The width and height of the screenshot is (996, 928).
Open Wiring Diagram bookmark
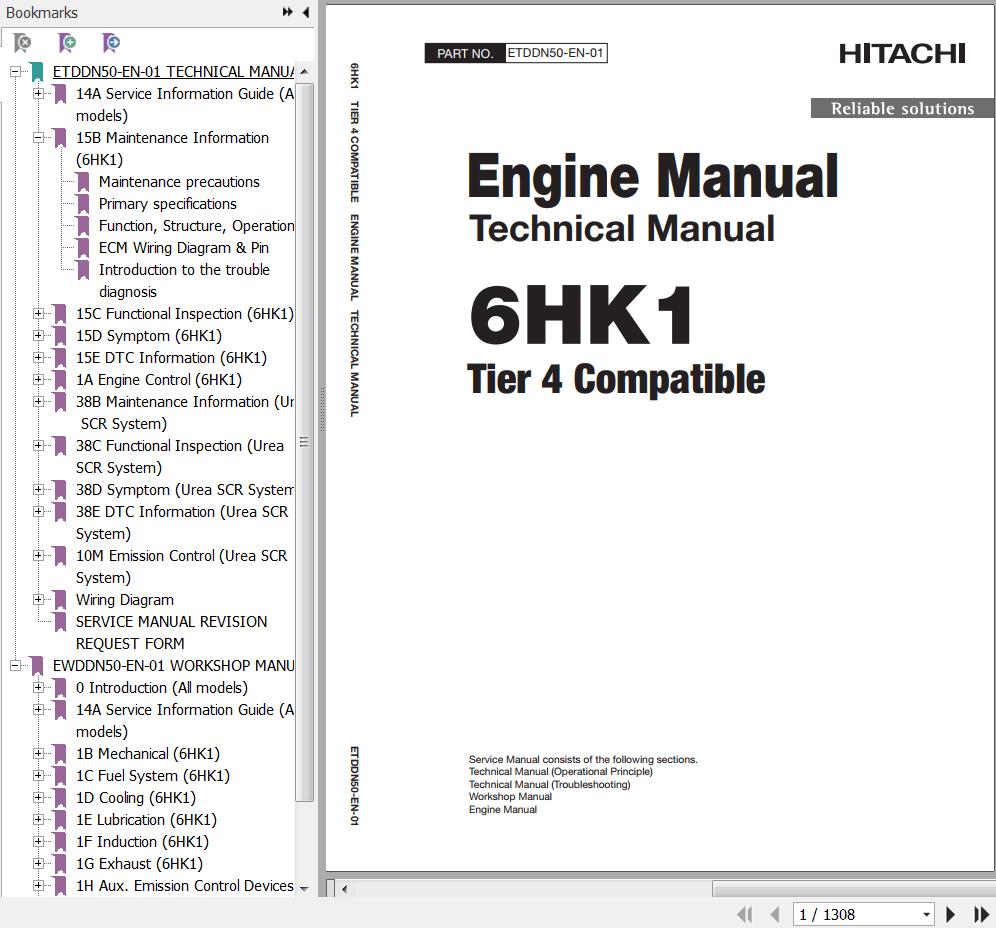(124, 600)
